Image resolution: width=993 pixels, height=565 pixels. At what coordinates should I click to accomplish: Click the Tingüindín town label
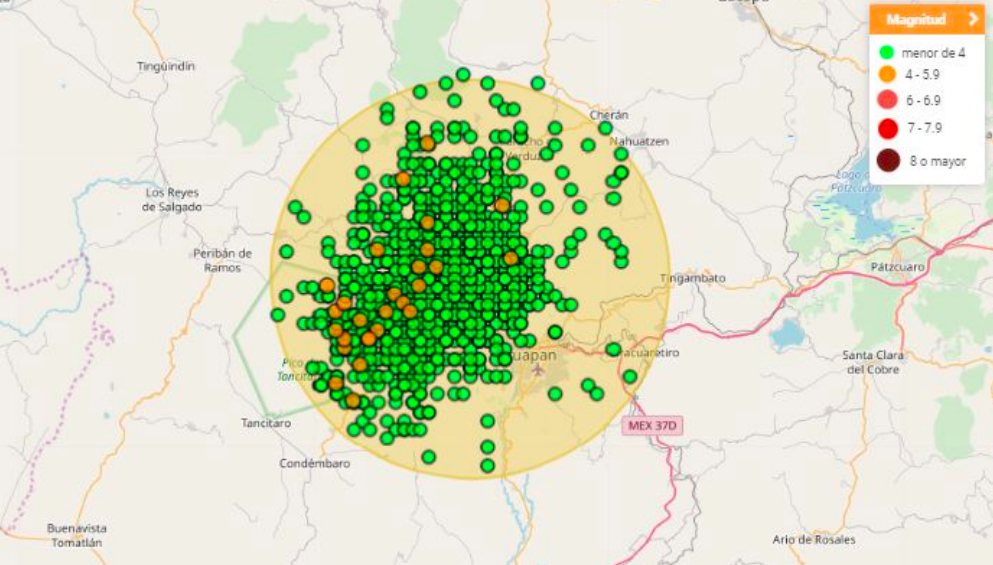[x=166, y=66]
